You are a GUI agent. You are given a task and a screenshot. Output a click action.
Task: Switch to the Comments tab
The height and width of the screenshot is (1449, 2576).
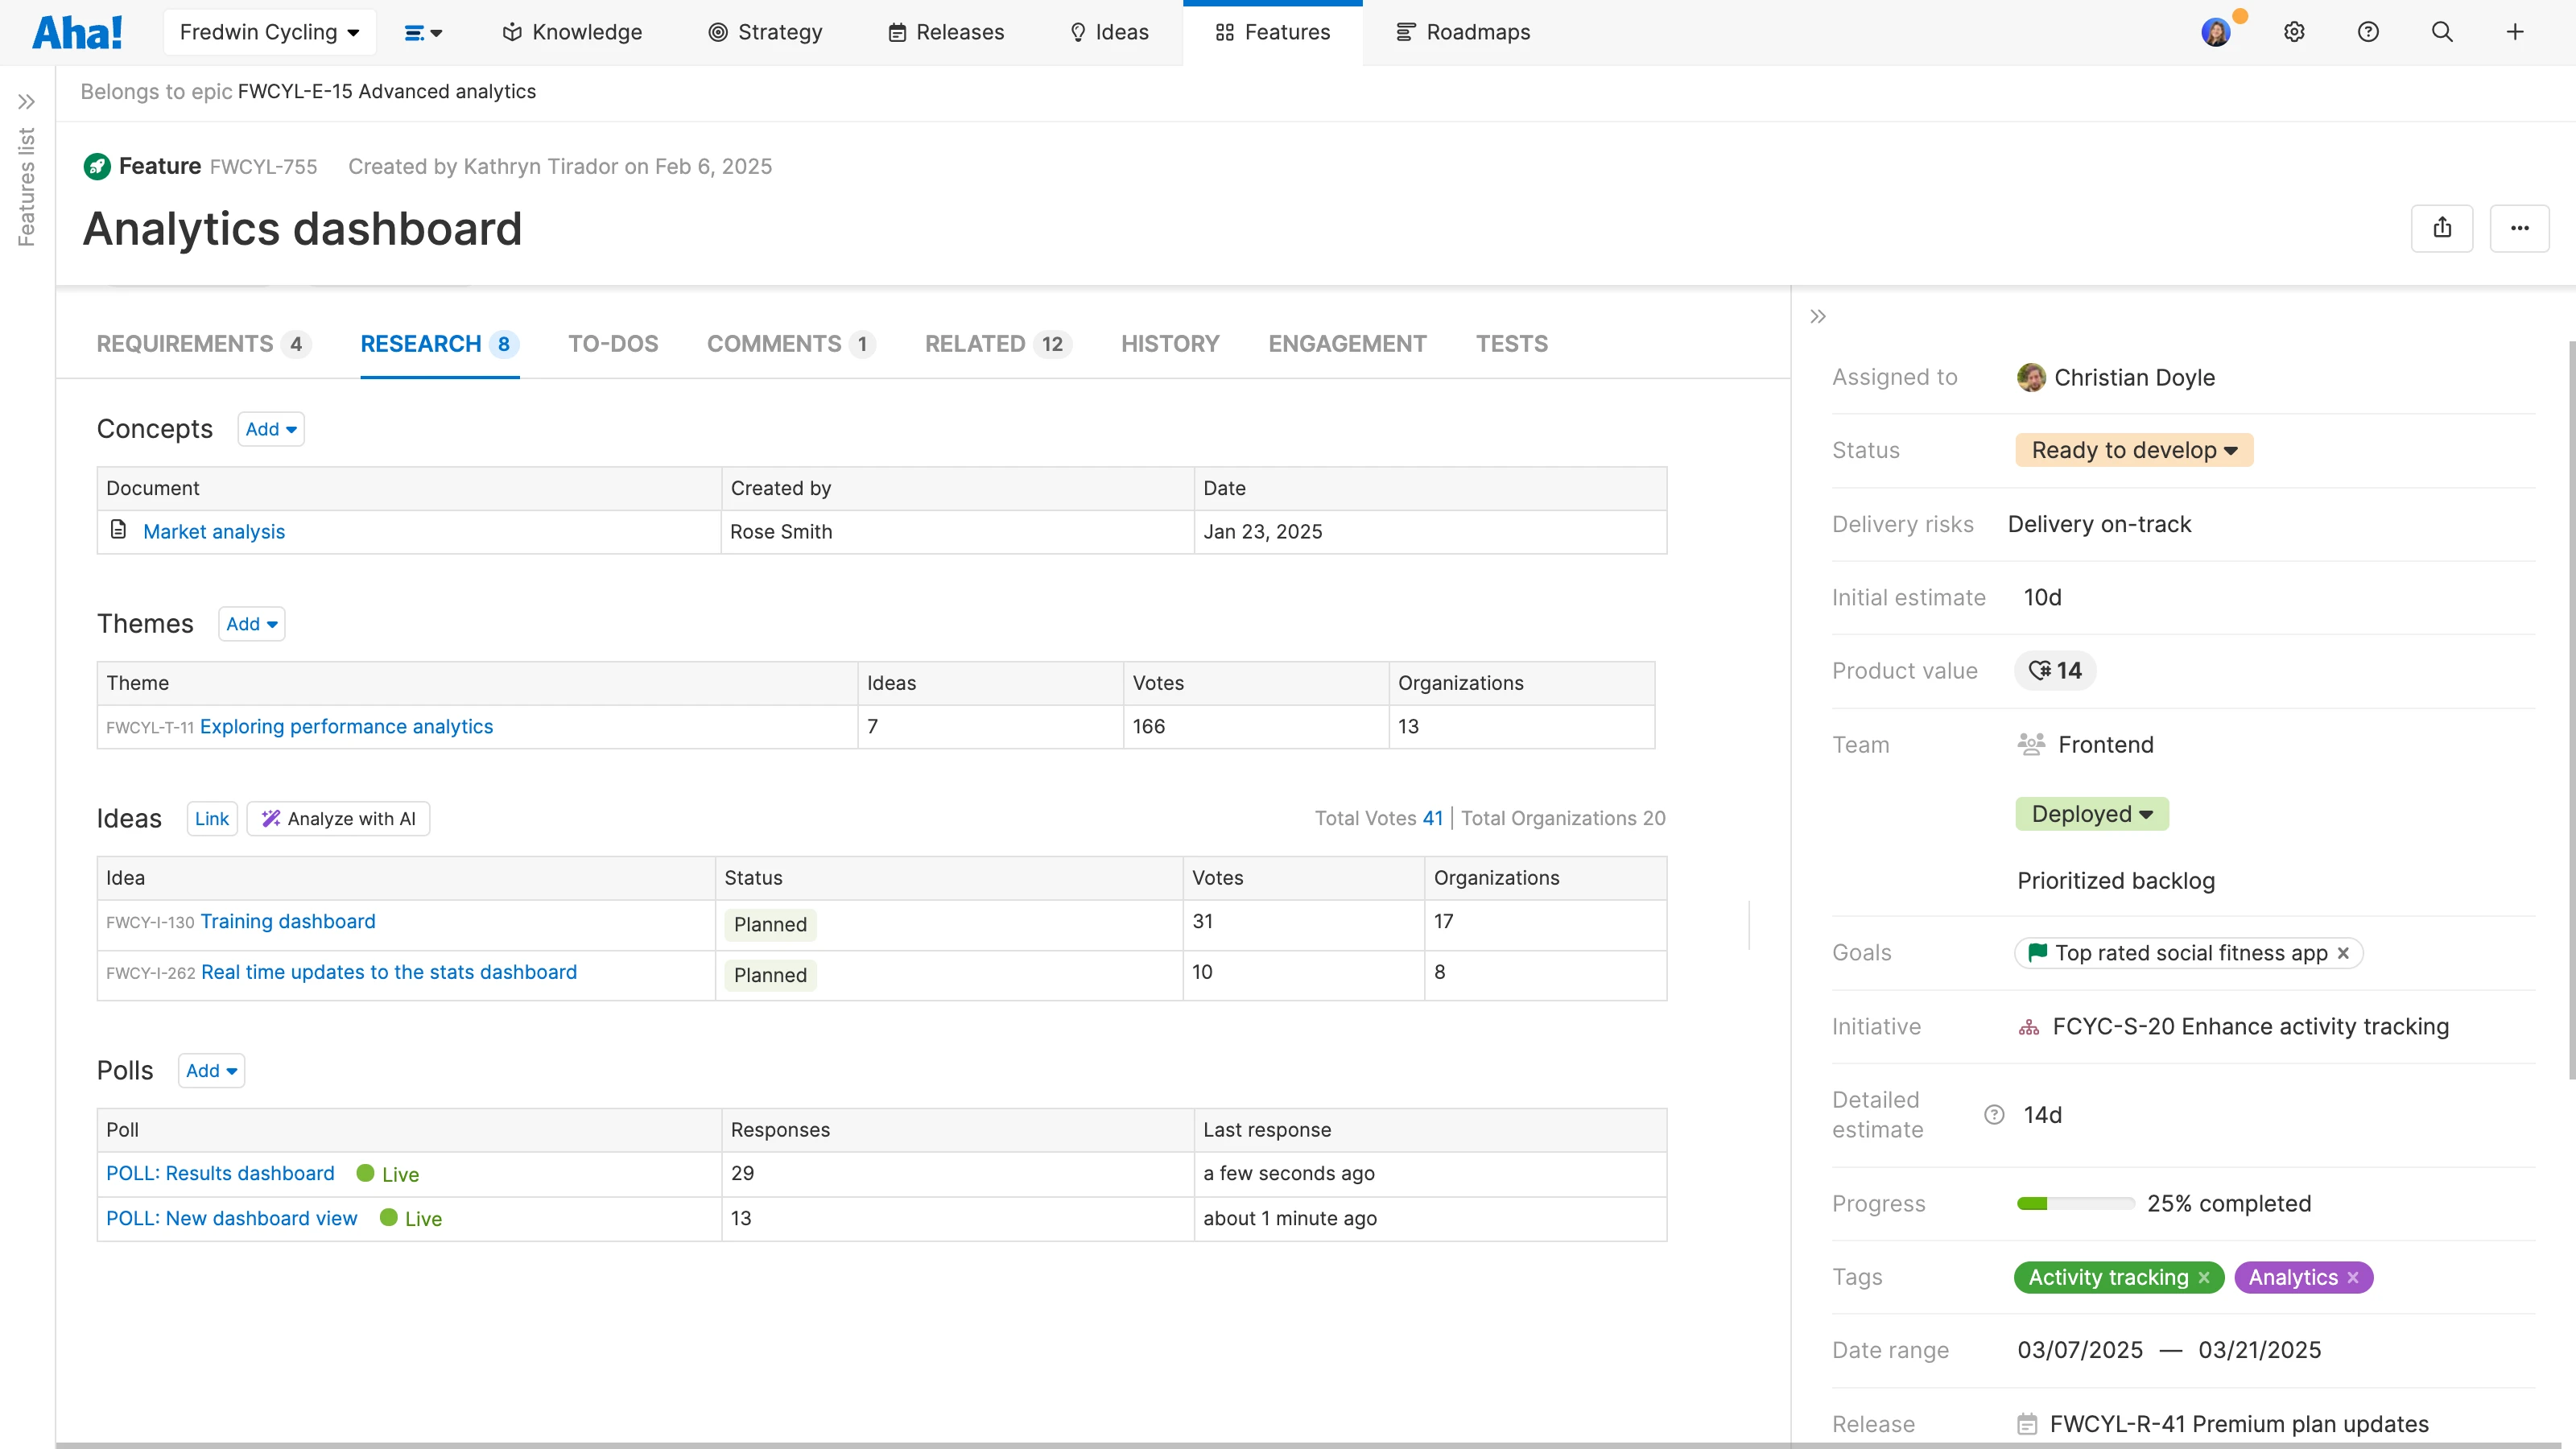point(790,343)
